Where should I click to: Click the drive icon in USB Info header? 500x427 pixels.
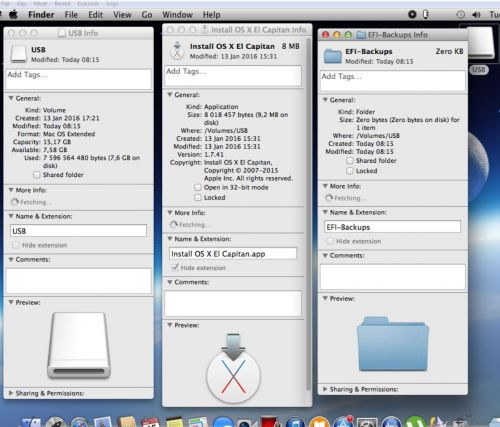click(x=18, y=54)
